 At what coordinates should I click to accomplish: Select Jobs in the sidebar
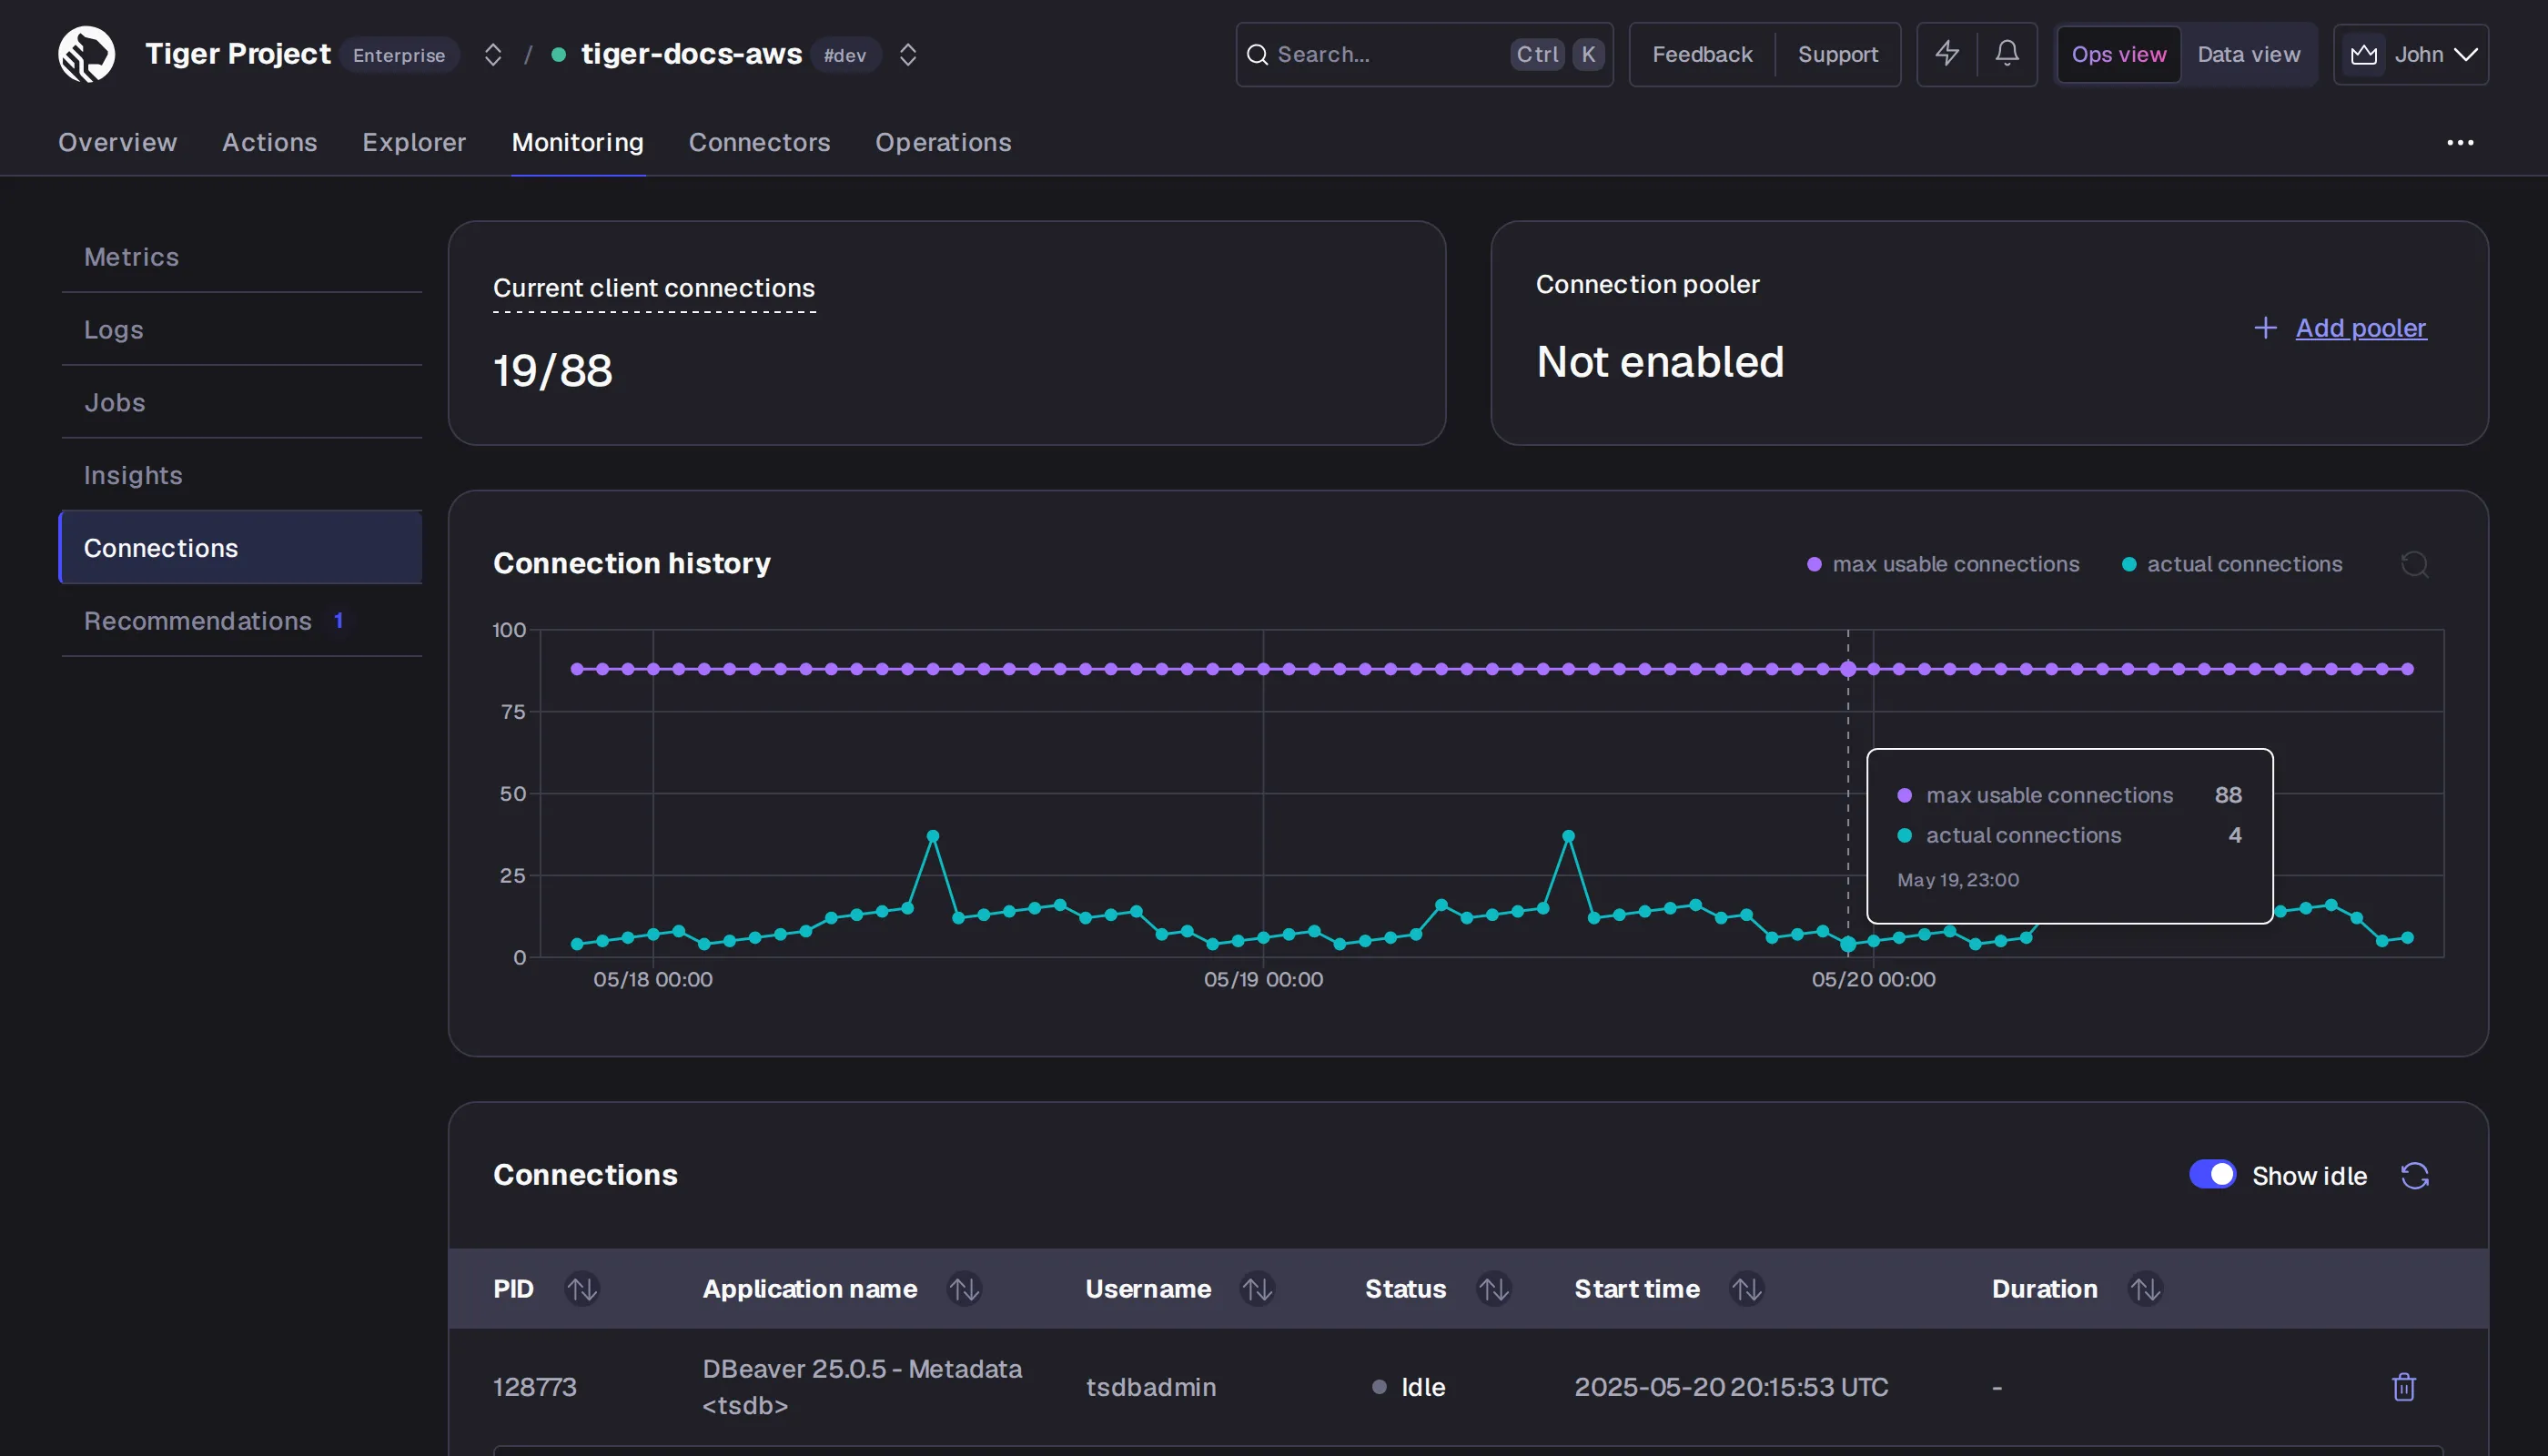tap(241, 402)
